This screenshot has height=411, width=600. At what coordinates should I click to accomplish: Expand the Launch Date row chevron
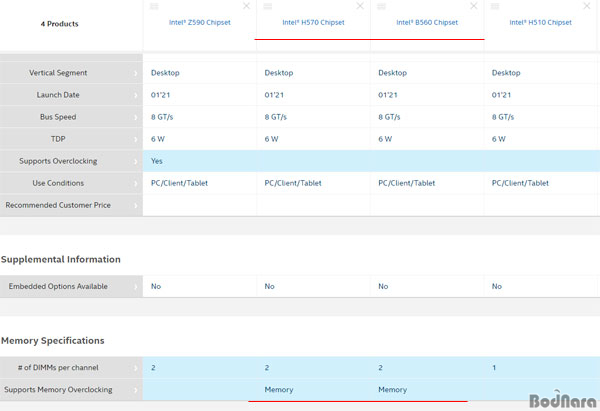coord(135,95)
